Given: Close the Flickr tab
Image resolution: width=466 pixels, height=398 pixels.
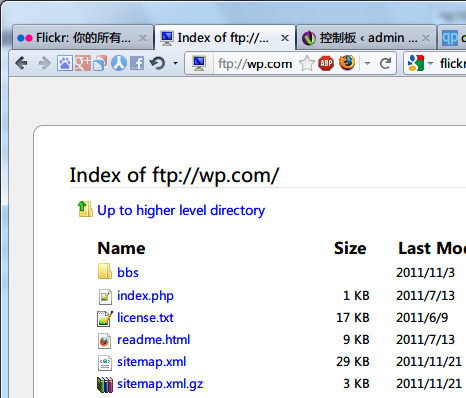Looking at the screenshot, I should (143, 38).
